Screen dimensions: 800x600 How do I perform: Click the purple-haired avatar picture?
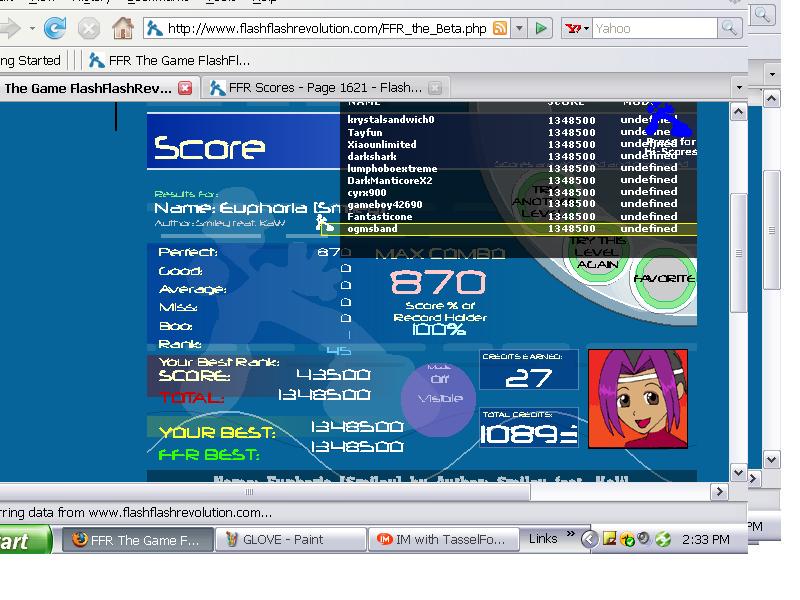pyautogui.click(x=638, y=399)
